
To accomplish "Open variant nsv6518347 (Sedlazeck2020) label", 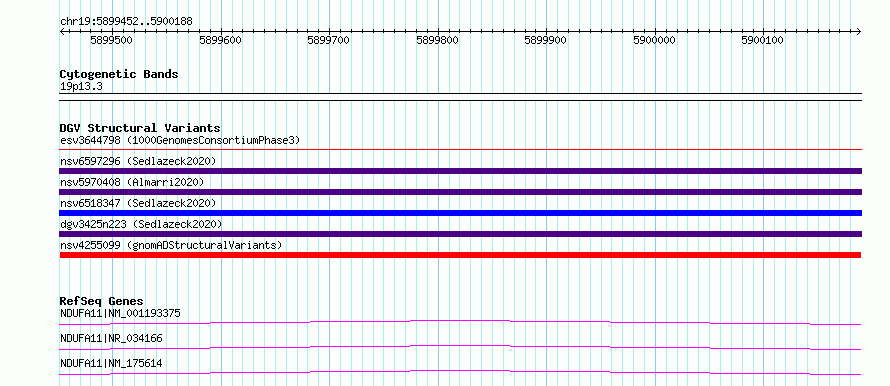I will tap(138, 203).
